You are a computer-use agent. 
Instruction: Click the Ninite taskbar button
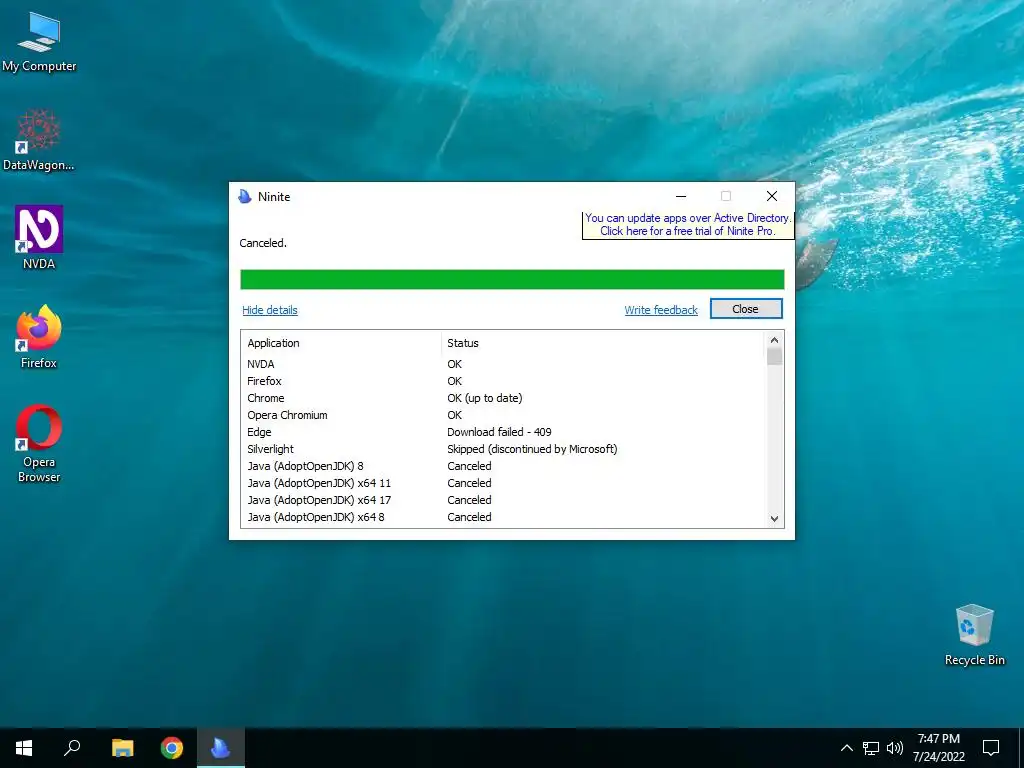click(x=221, y=748)
